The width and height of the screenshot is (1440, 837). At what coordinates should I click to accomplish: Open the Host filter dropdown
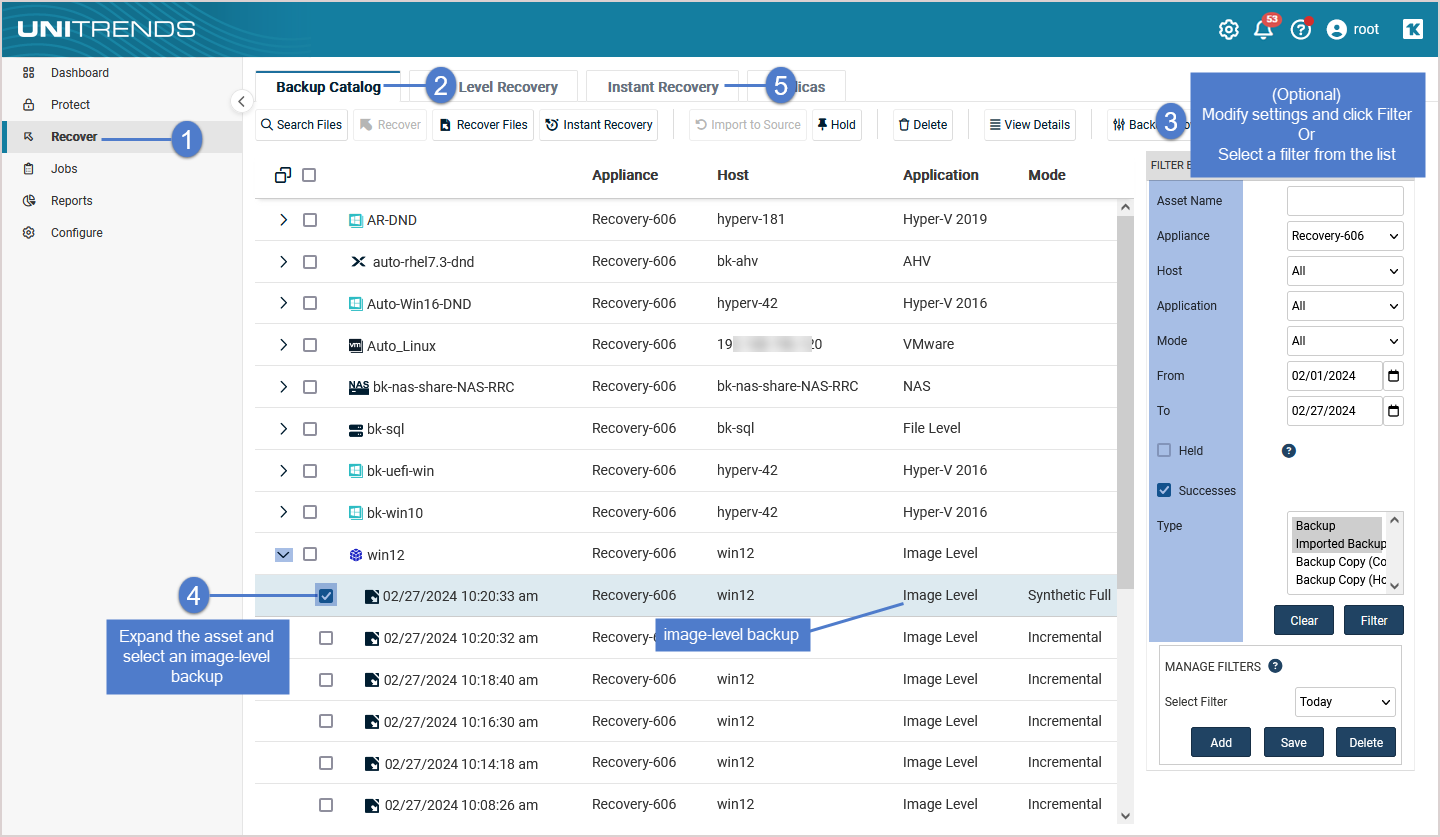[1345, 271]
